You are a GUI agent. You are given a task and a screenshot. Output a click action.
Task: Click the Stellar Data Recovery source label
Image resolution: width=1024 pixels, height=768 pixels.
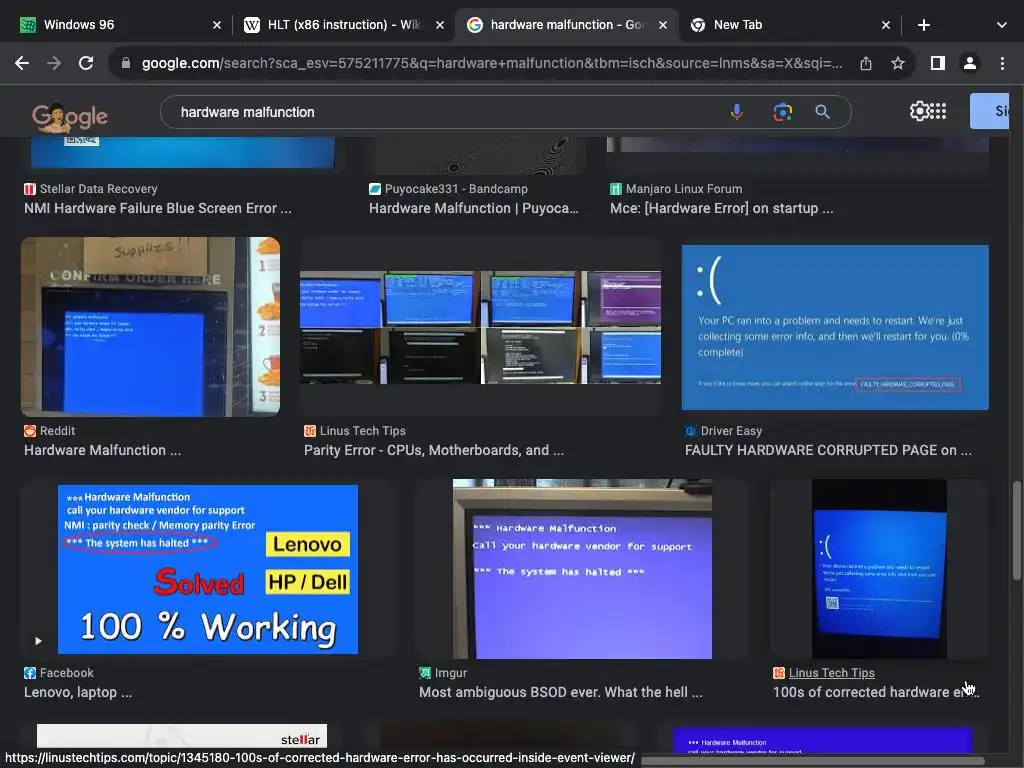pos(99,189)
